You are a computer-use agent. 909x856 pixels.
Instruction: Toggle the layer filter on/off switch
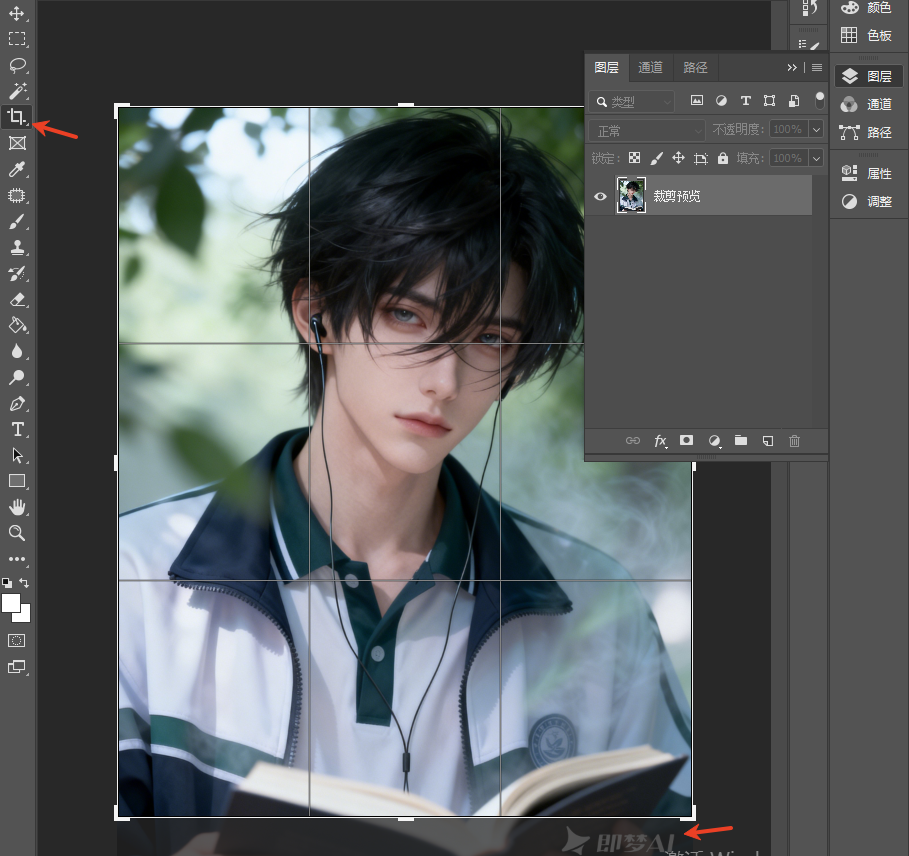[x=820, y=100]
